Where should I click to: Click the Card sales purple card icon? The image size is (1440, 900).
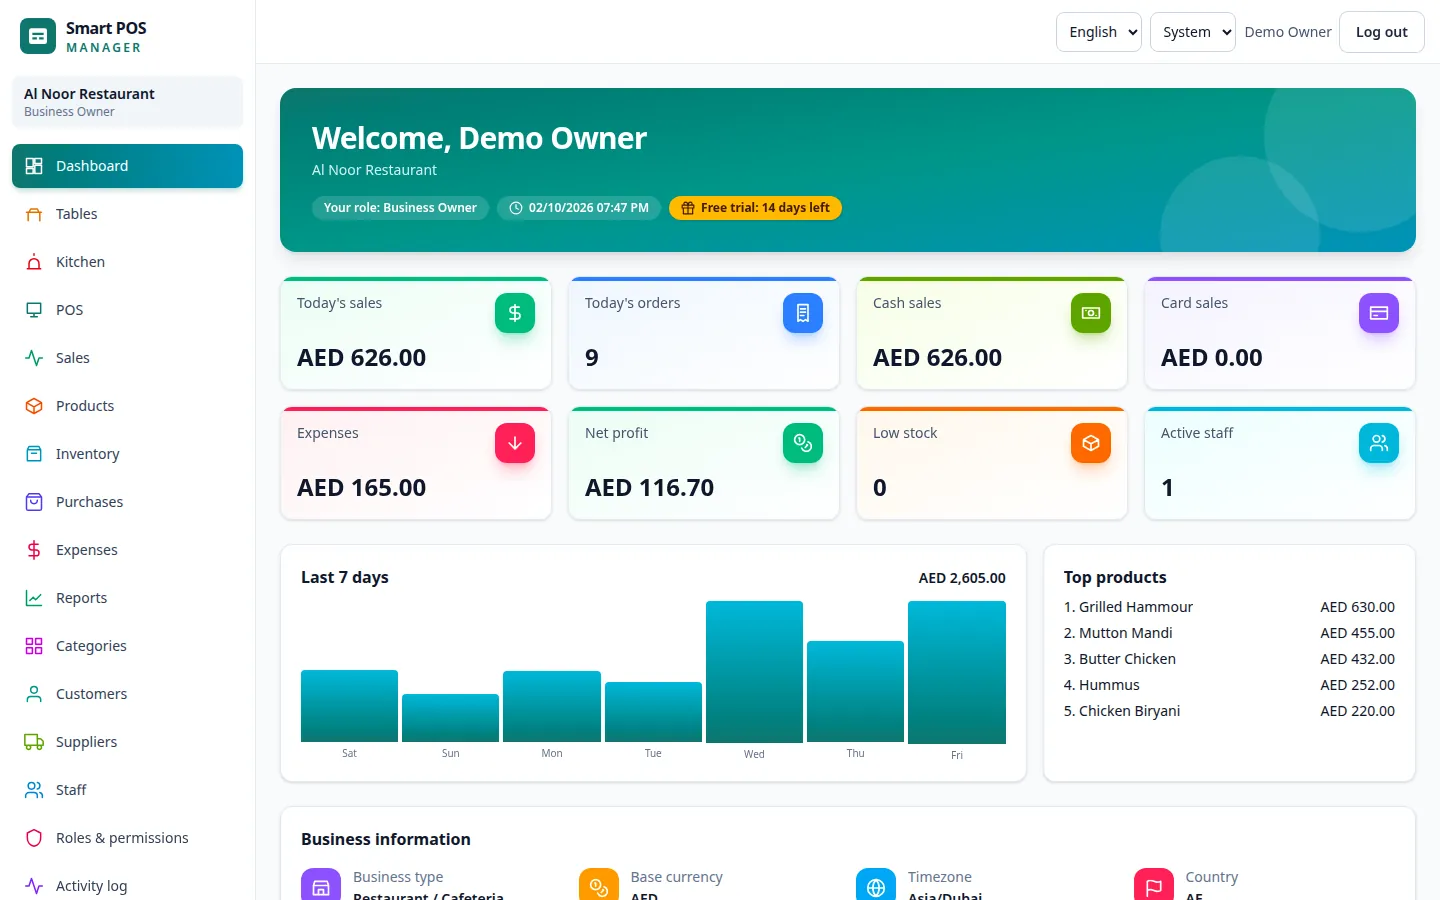[x=1379, y=313]
